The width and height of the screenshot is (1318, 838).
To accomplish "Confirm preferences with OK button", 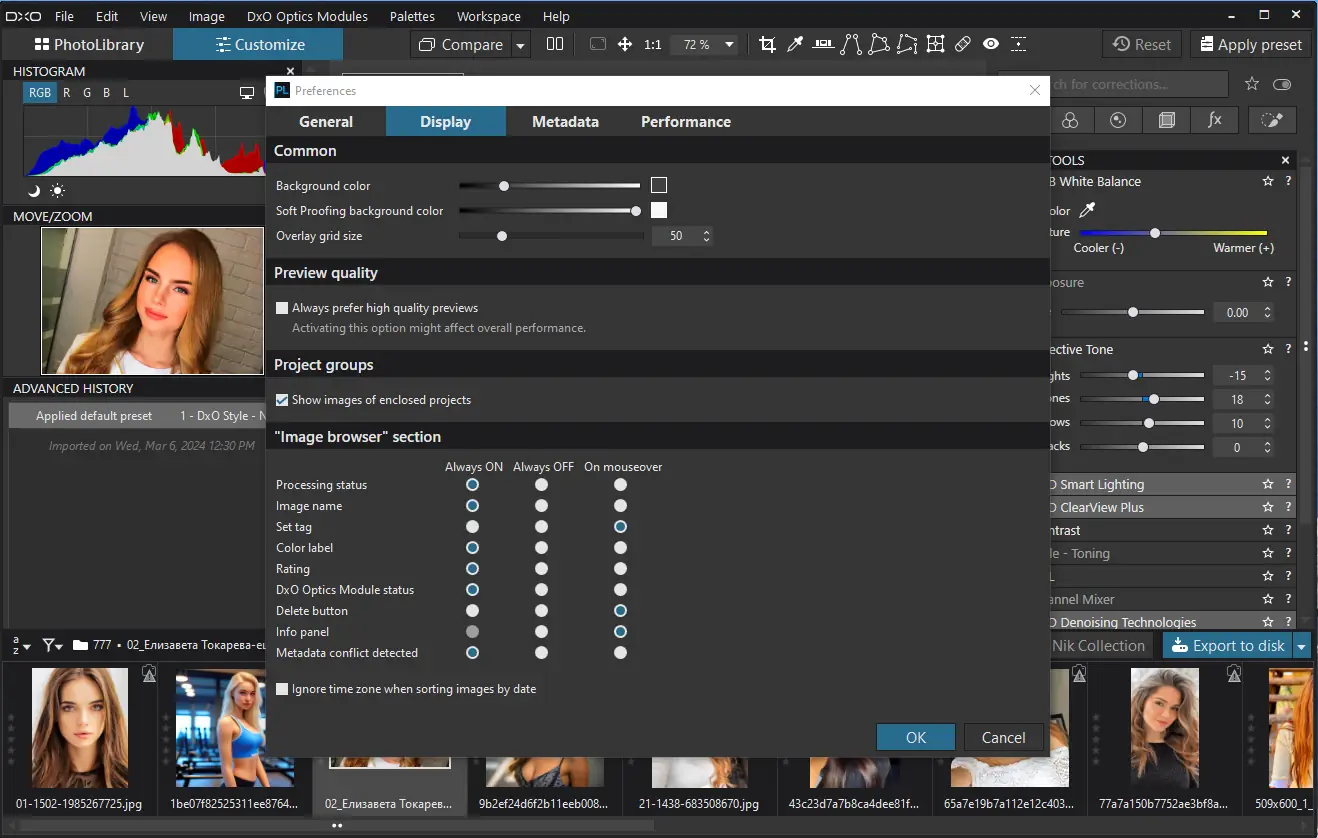I will [x=915, y=737].
